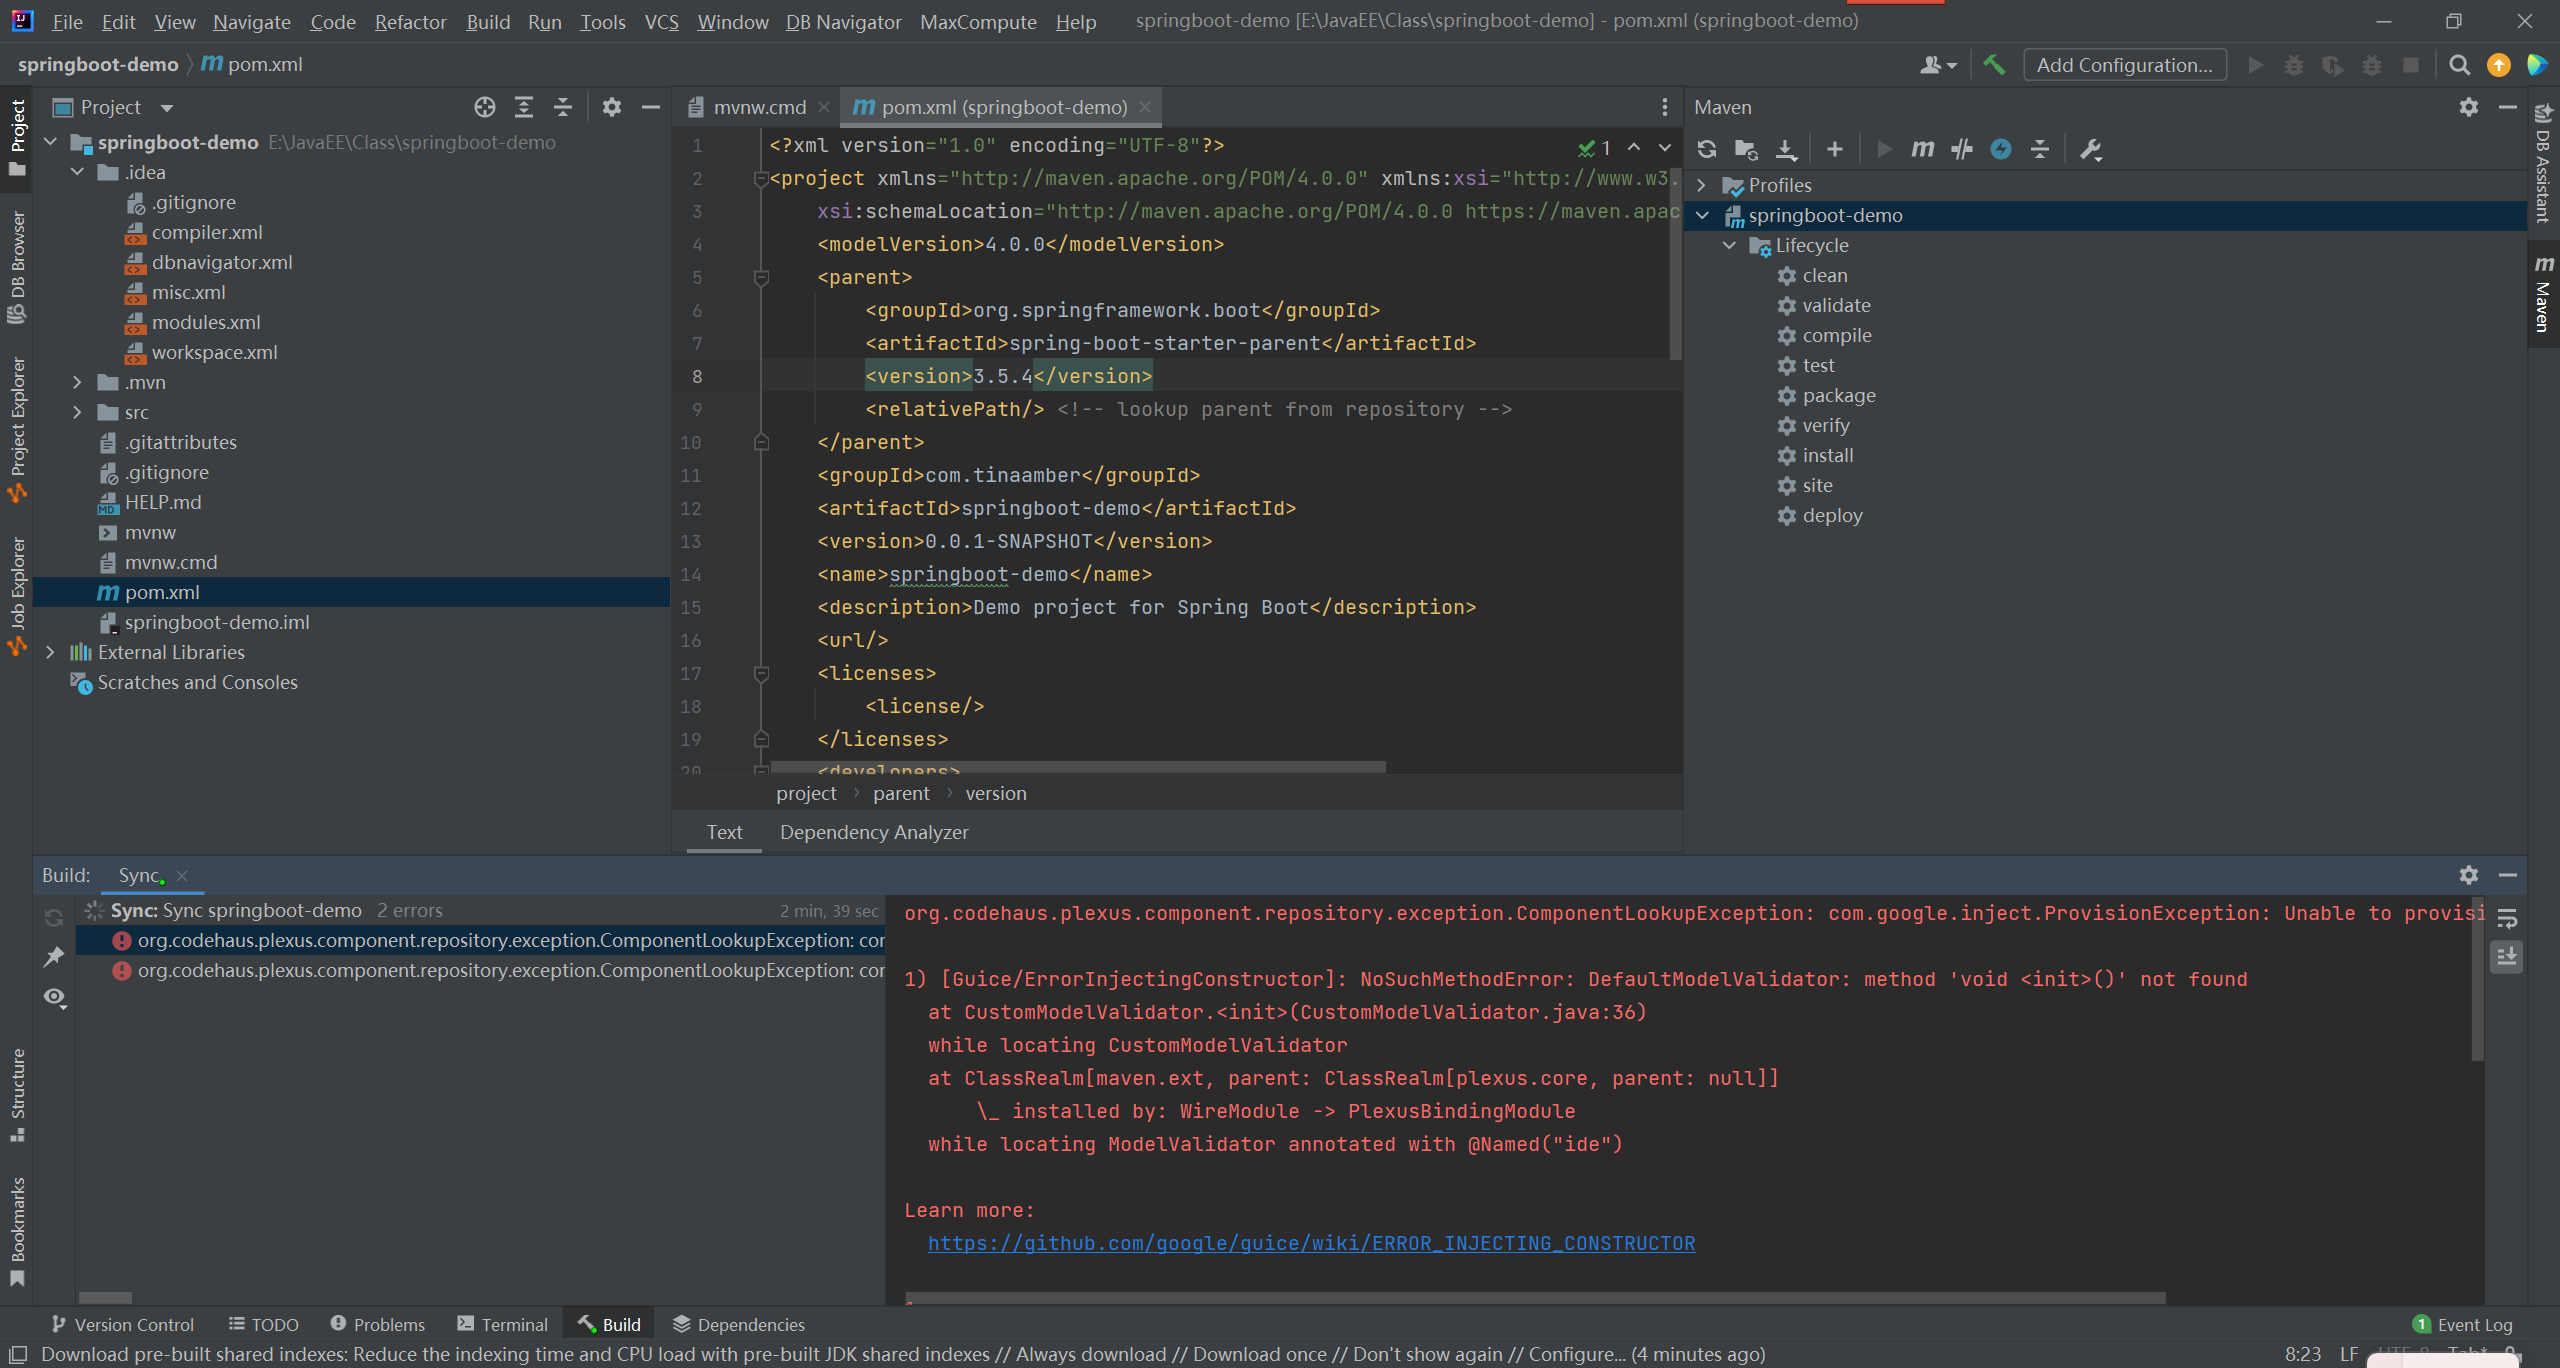Open Problems tool window
2560x1368 pixels.
pos(377,1324)
